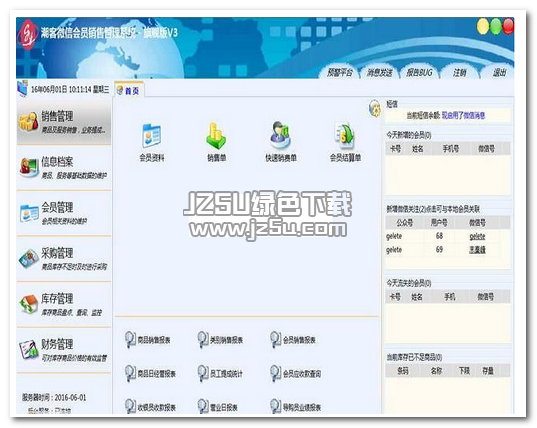The width and height of the screenshot is (537, 428).
Task: Open the 导购员业绩报表 report
Action: tap(296, 407)
